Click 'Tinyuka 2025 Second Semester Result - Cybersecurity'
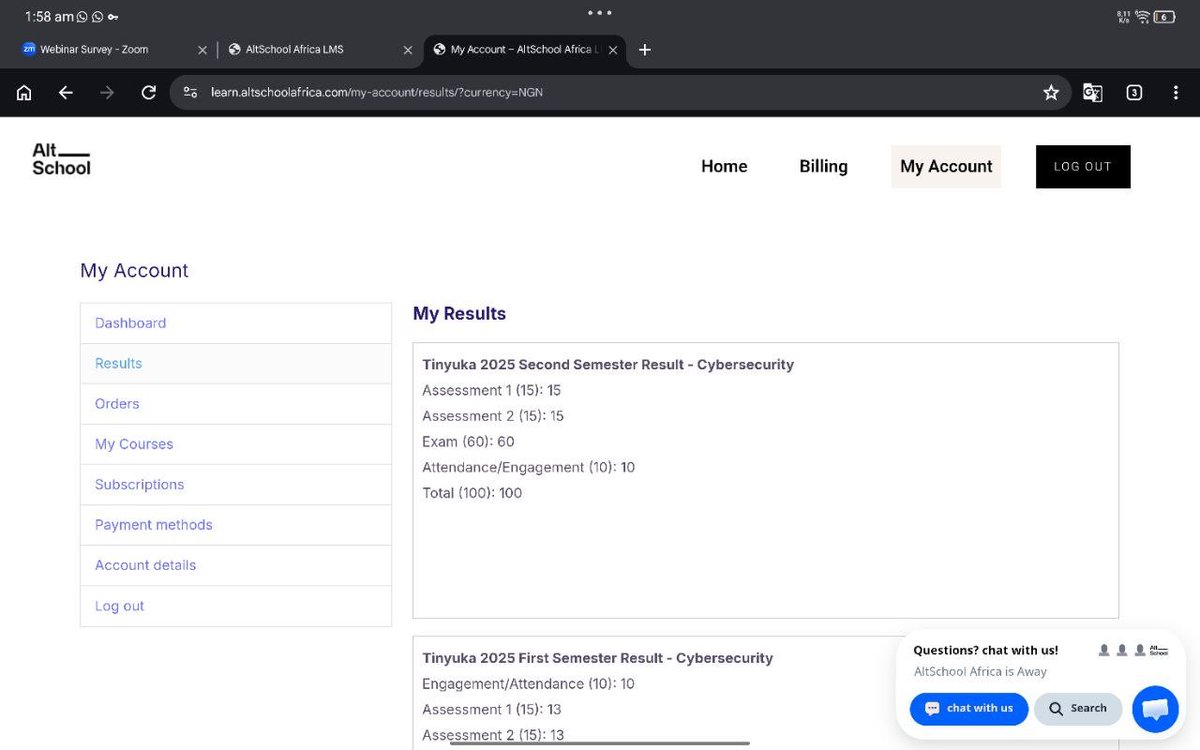 coord(608,365)
